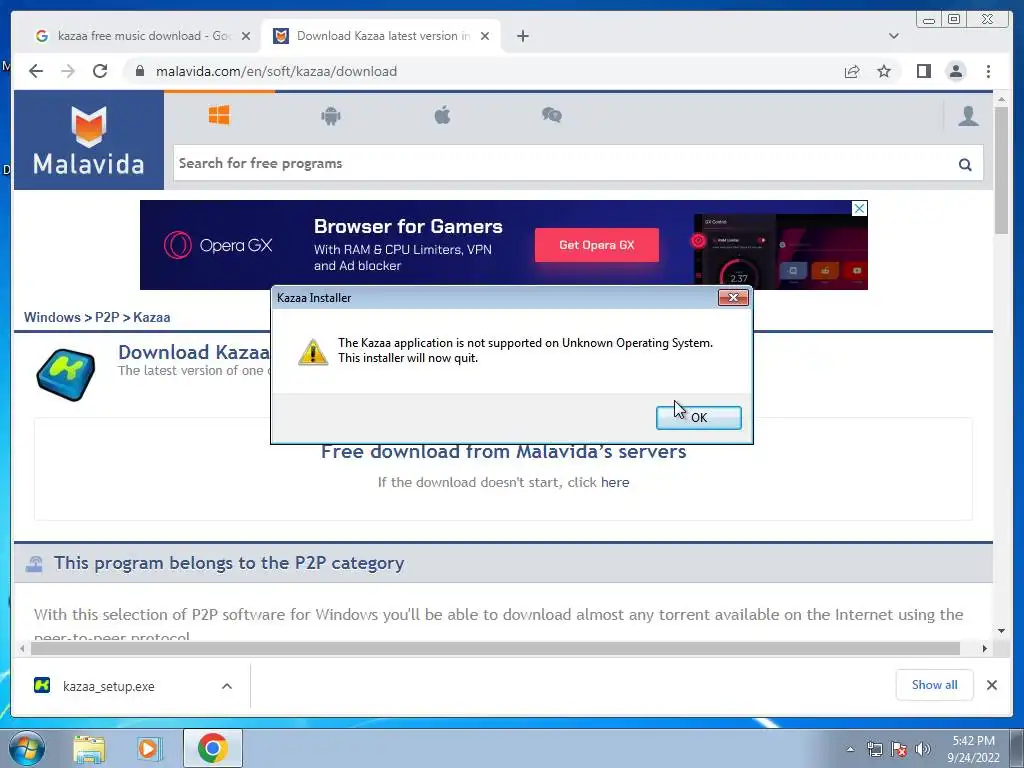Open Windows Media Player taskbar icon
Image resolution: width=1024 pixels, height=768 pixels.
[150, 748]
